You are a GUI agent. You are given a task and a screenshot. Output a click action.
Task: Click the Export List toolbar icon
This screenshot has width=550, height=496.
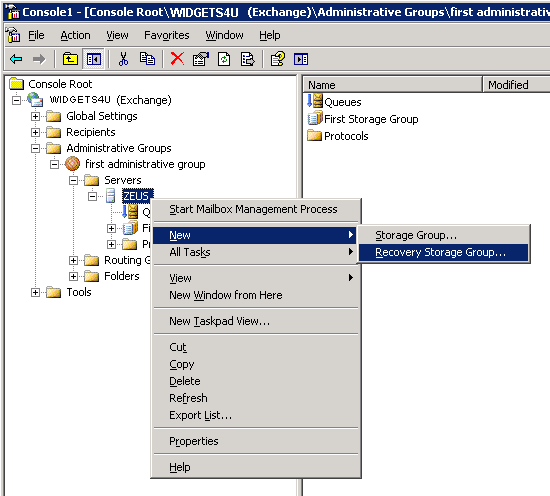pyautogui.click(x=247, y=59)
